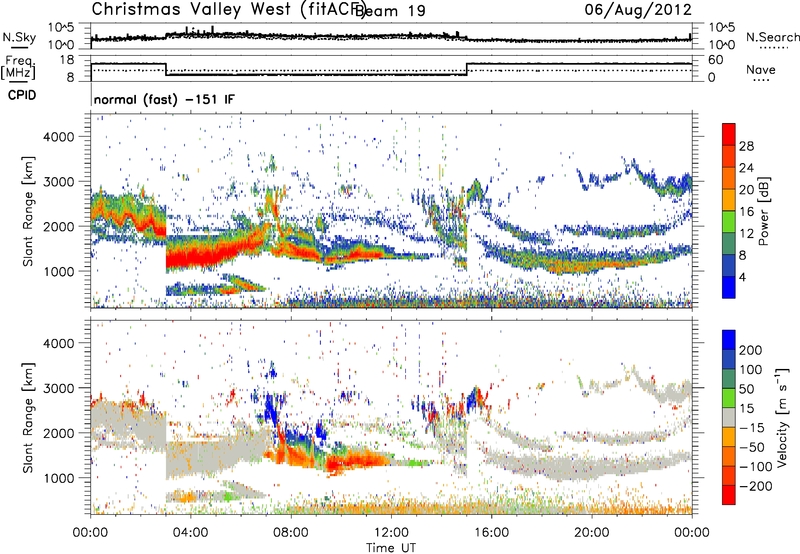Click the '-50' label on Velocity color bar
Screen dimensions: 800x554
point(752,447)
